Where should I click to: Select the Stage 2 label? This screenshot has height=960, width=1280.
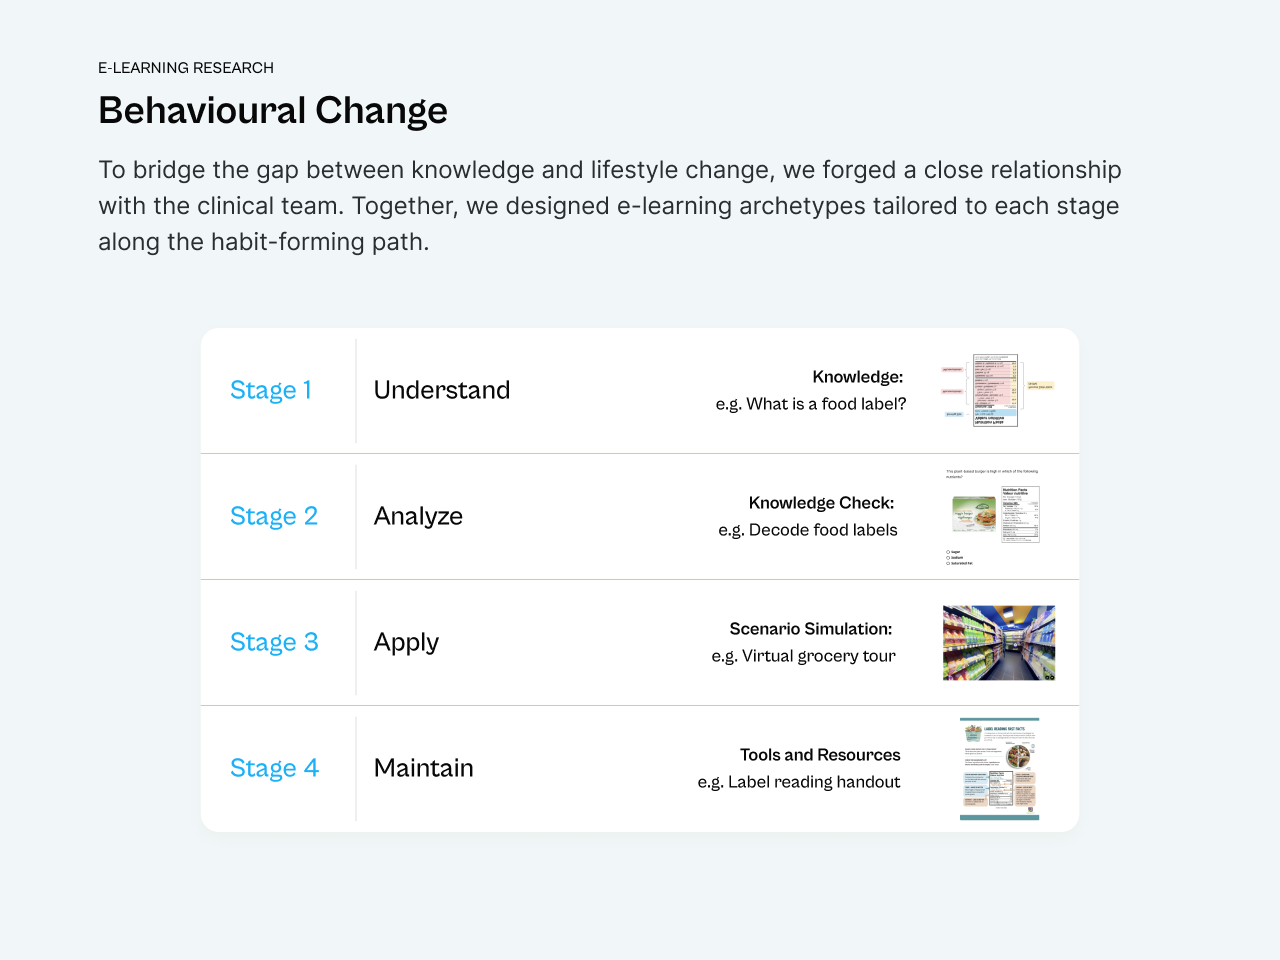coord(274,516)
